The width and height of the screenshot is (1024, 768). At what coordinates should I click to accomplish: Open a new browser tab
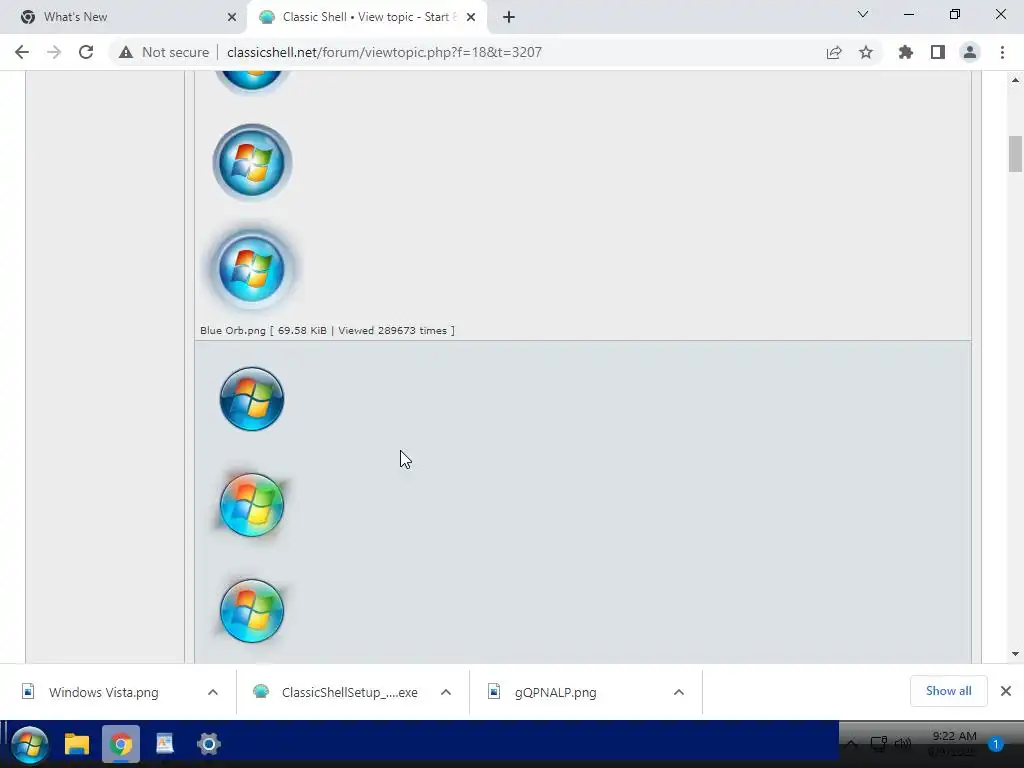click(509, 17)
